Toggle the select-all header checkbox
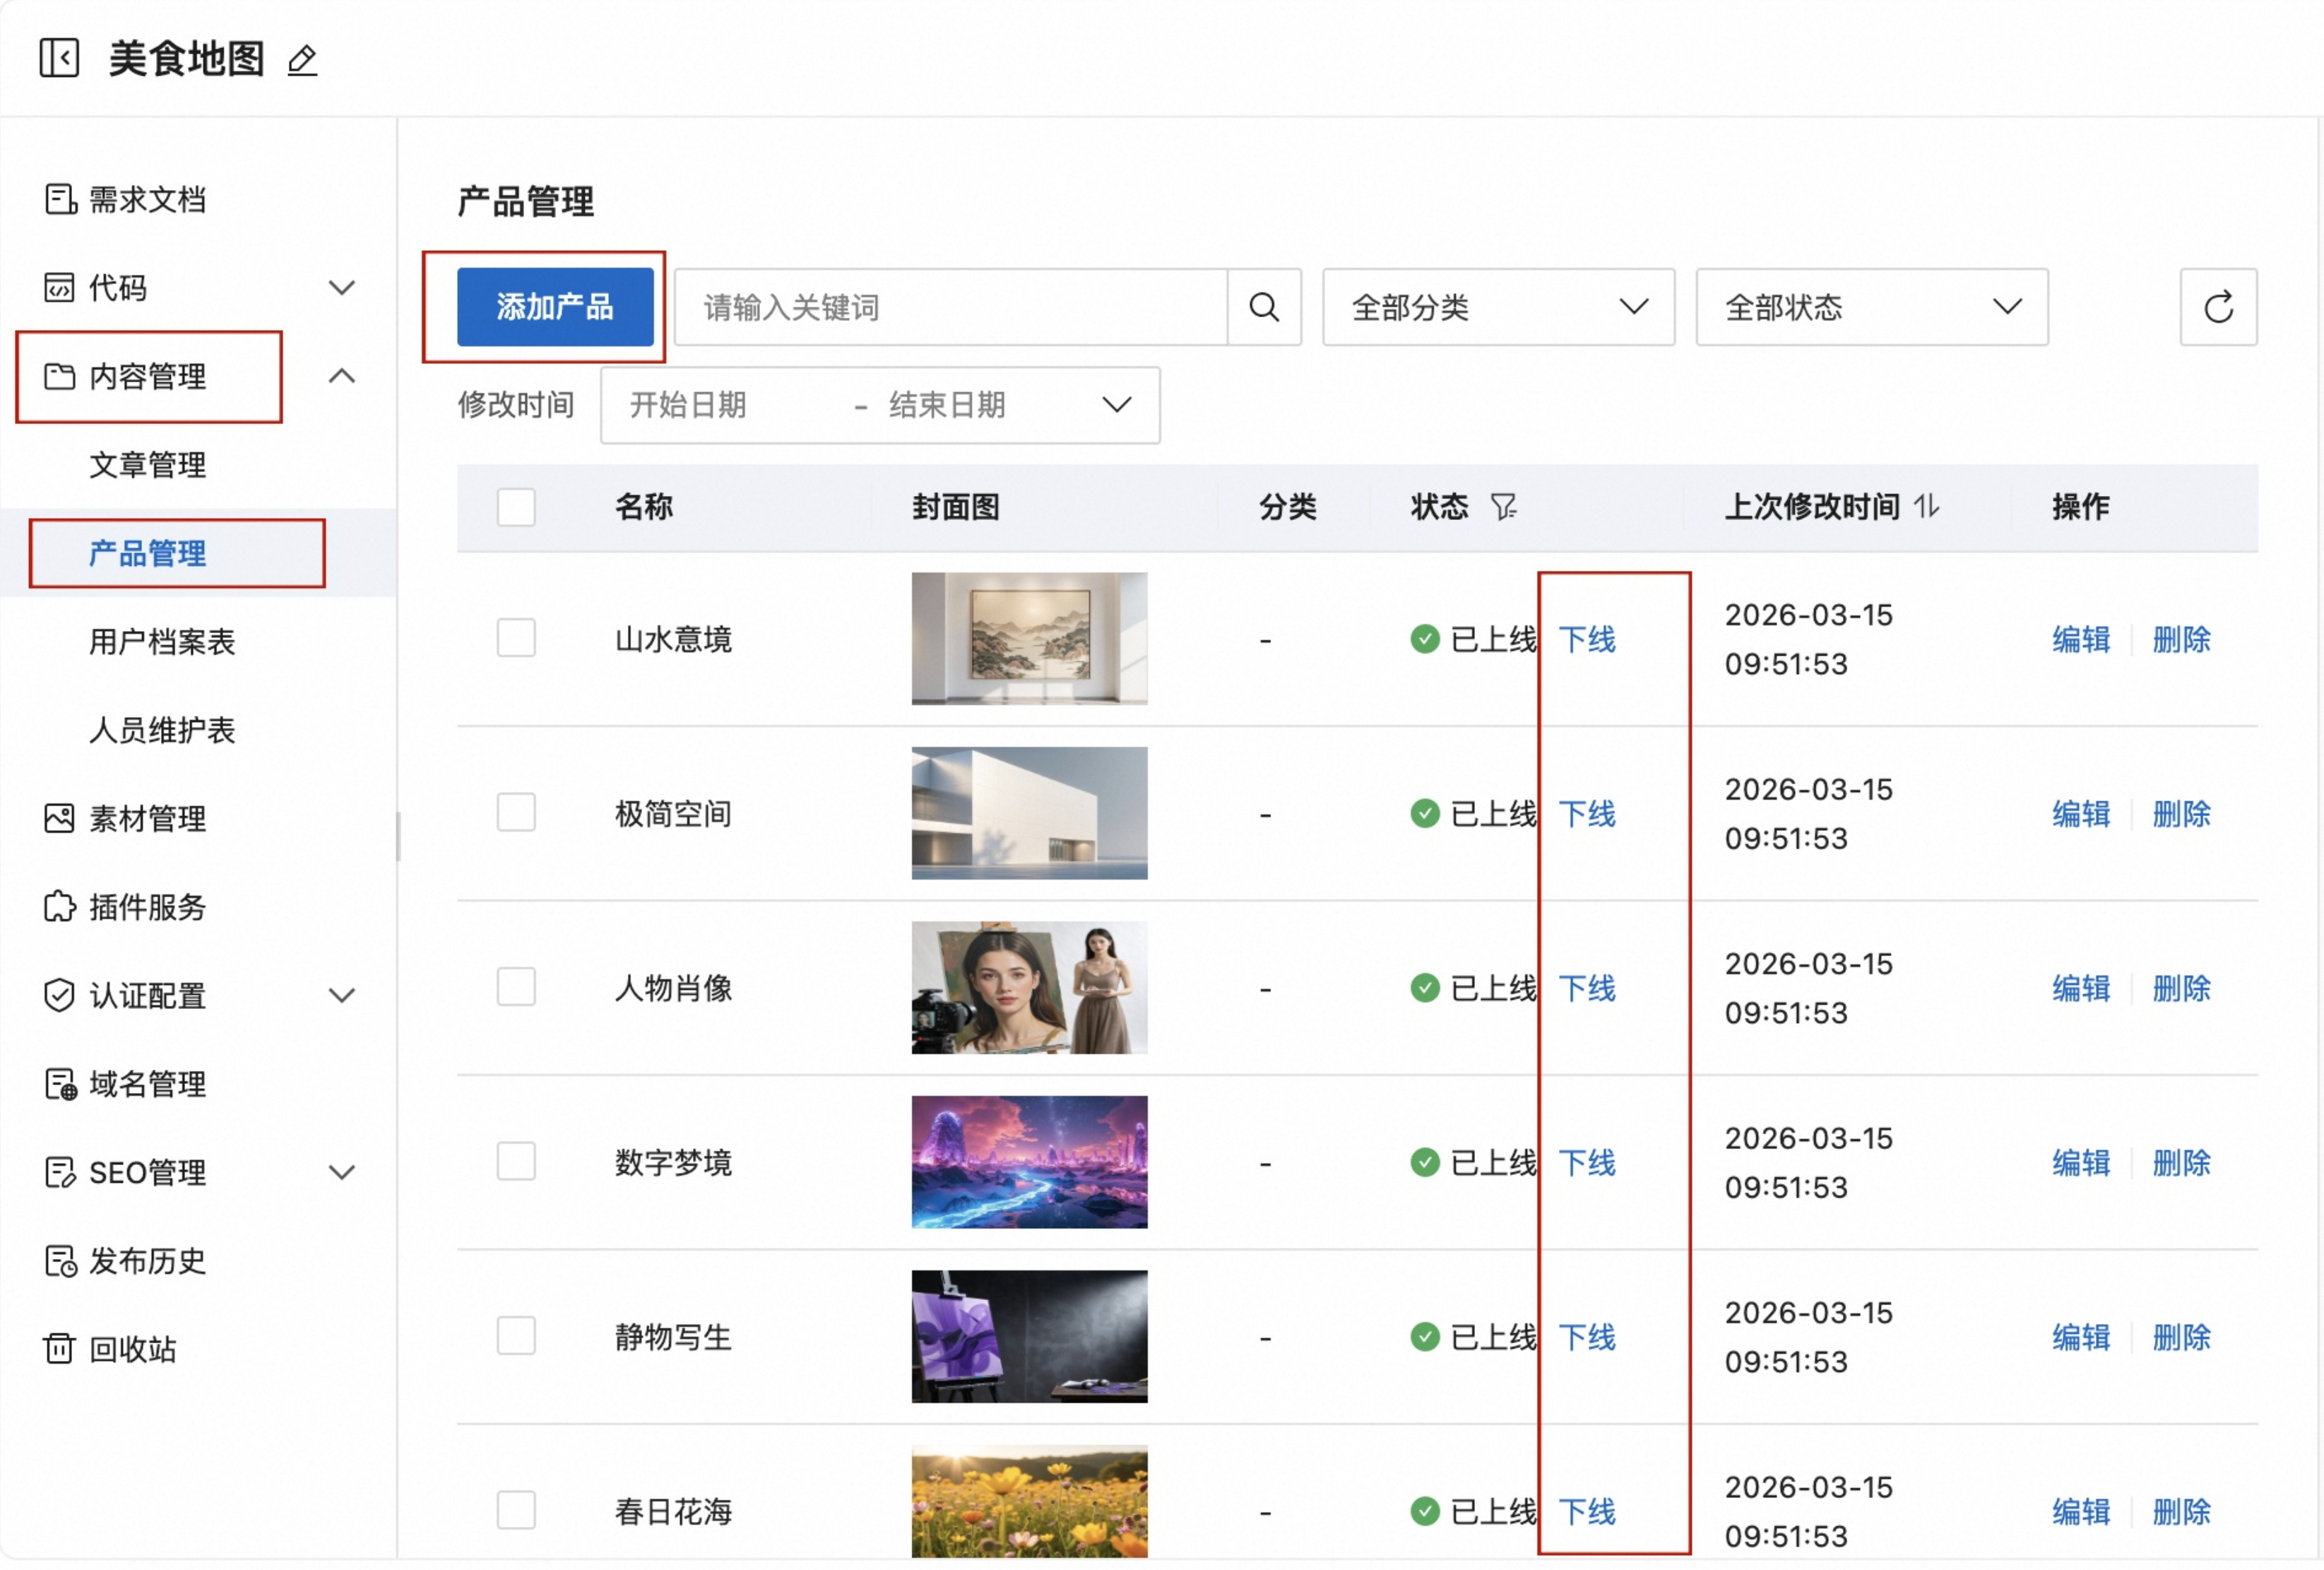 516,507
